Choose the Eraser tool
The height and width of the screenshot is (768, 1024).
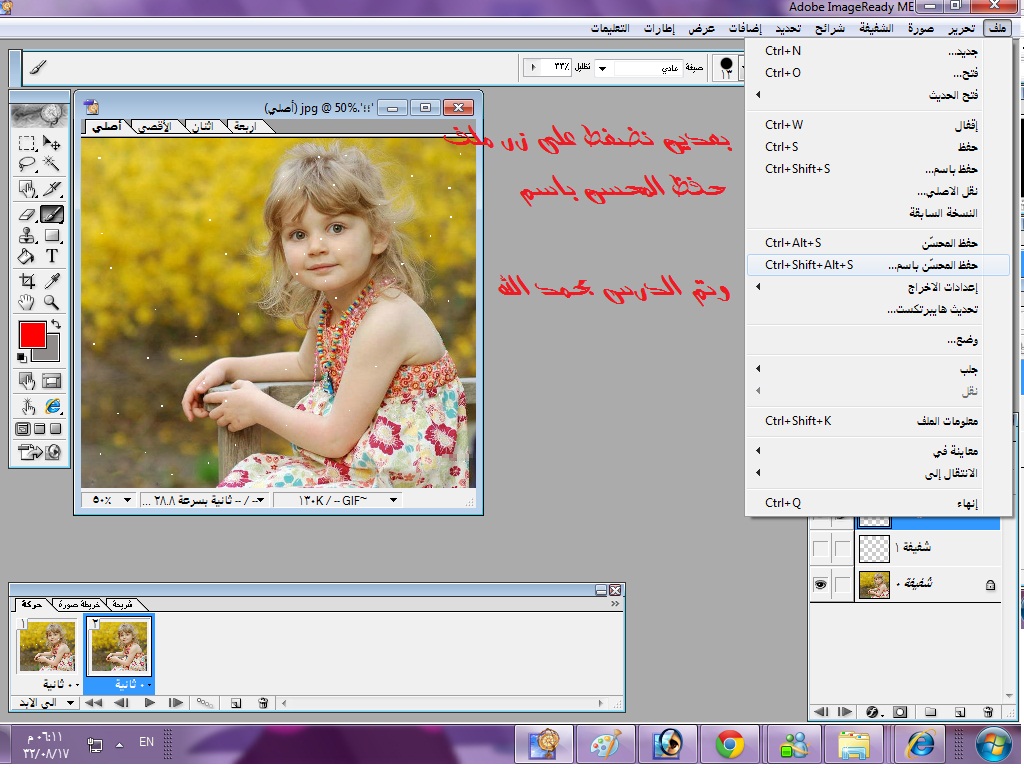coord(27,213)
